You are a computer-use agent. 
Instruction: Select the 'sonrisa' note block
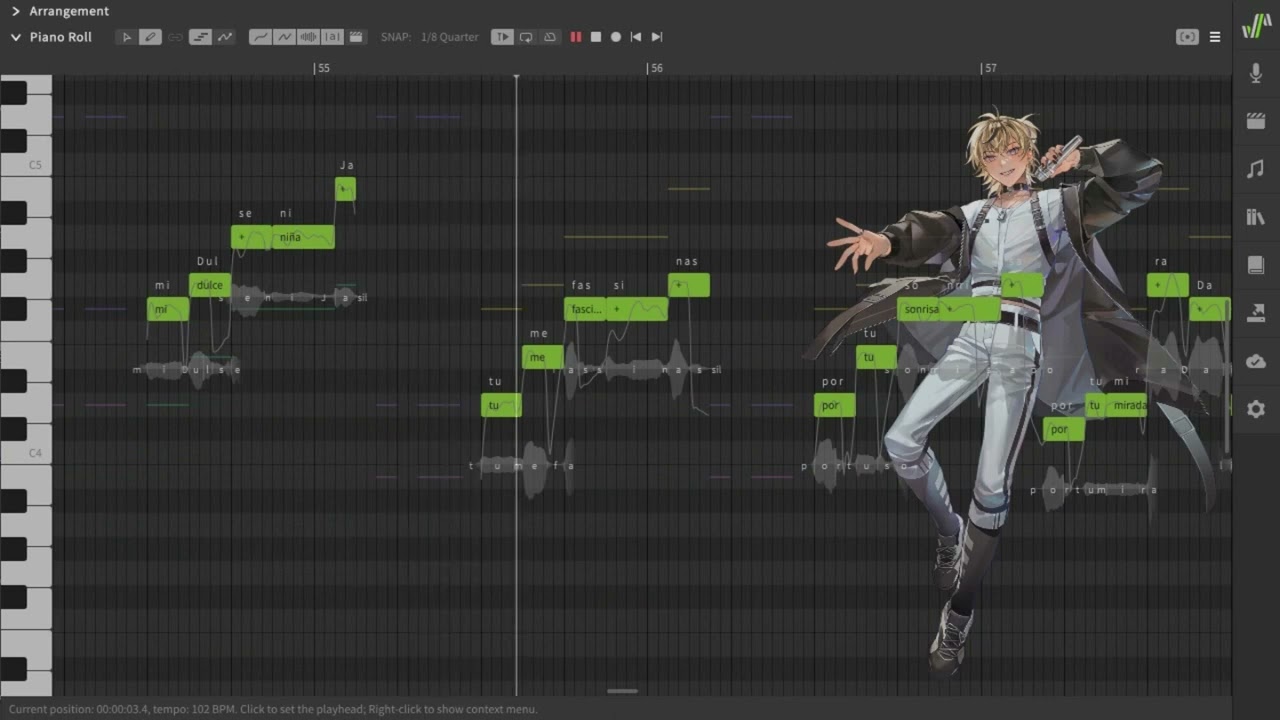[921, 309]
